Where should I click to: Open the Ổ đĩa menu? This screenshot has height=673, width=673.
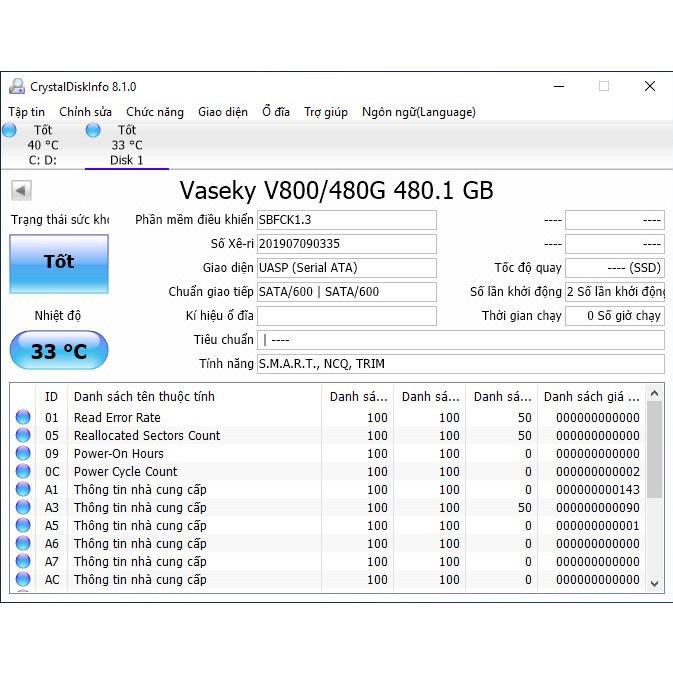(x=276, y=112)
